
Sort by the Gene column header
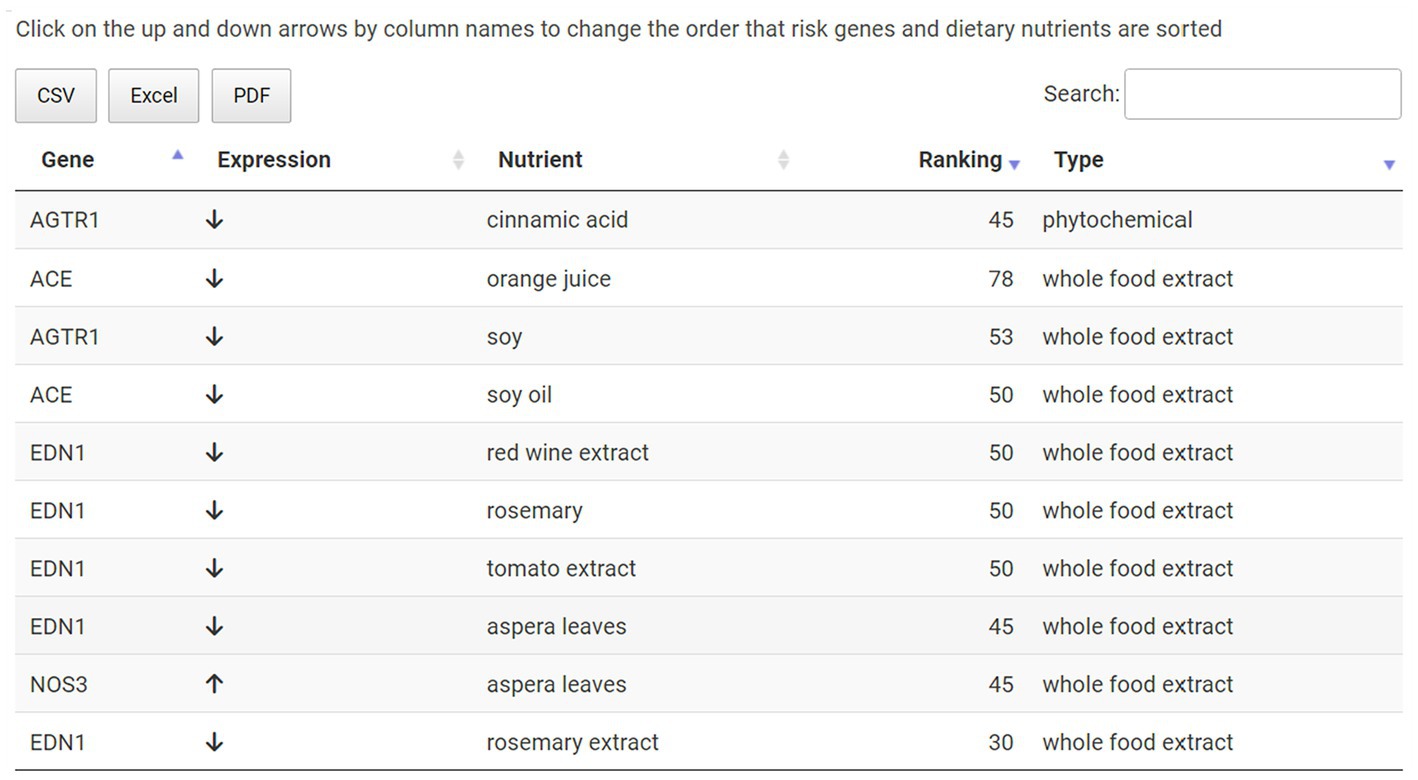click(68, 160)
